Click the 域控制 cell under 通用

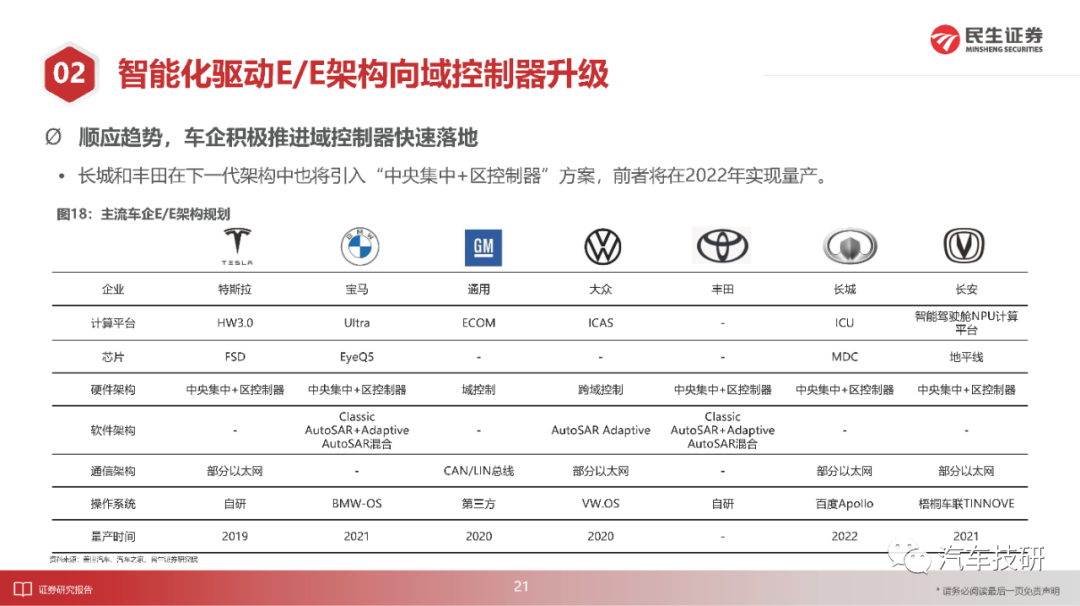pyautogui.click(x=479, y=390)
